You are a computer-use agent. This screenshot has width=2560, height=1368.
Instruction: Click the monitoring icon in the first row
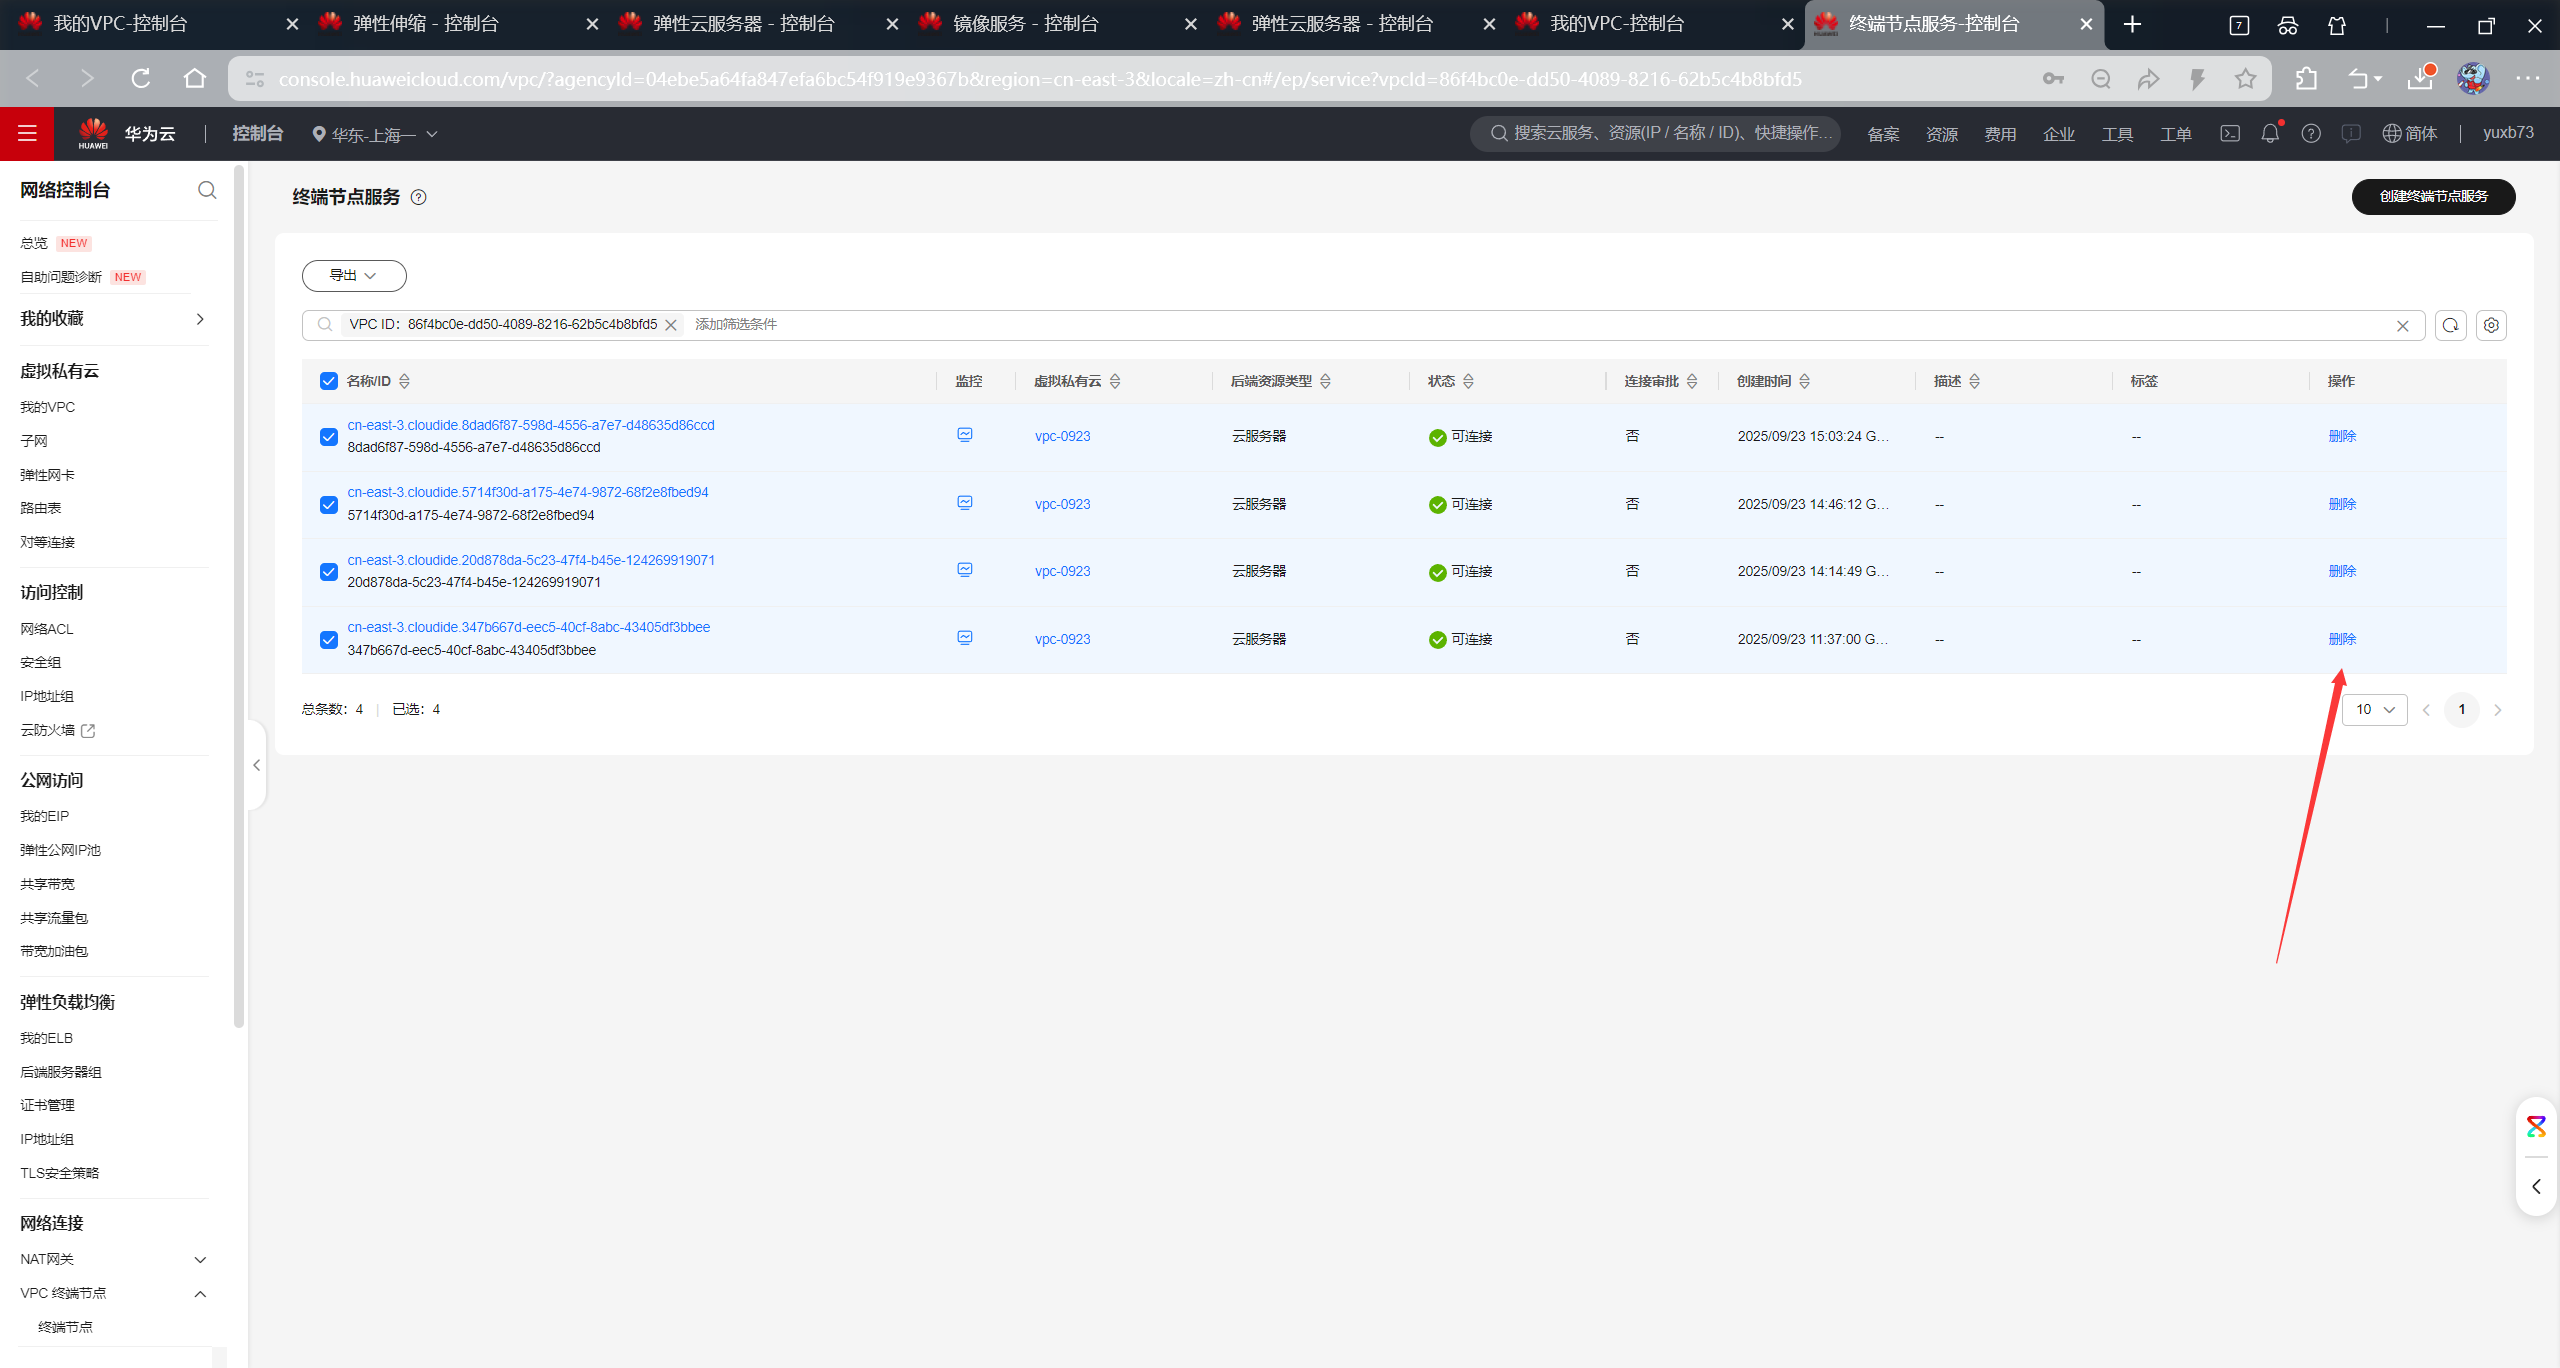964,435
